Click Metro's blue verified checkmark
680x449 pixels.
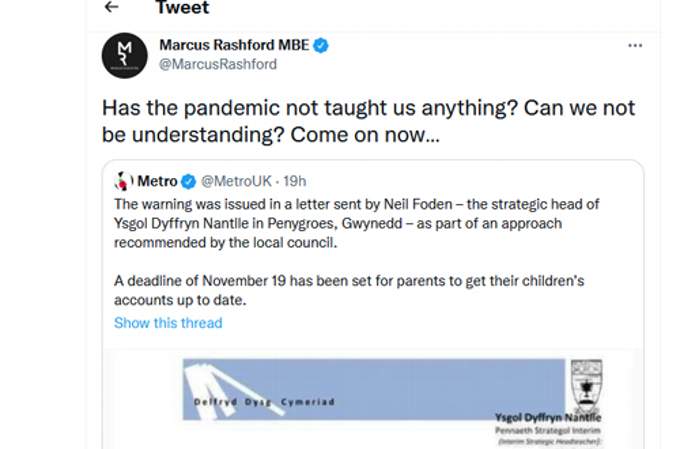point(187,181)
